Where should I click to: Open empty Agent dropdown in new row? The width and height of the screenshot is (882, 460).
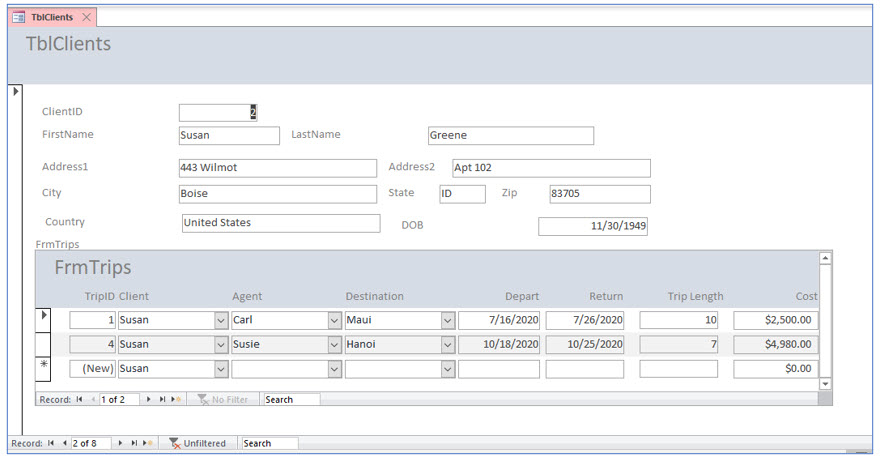click(335, 369)
